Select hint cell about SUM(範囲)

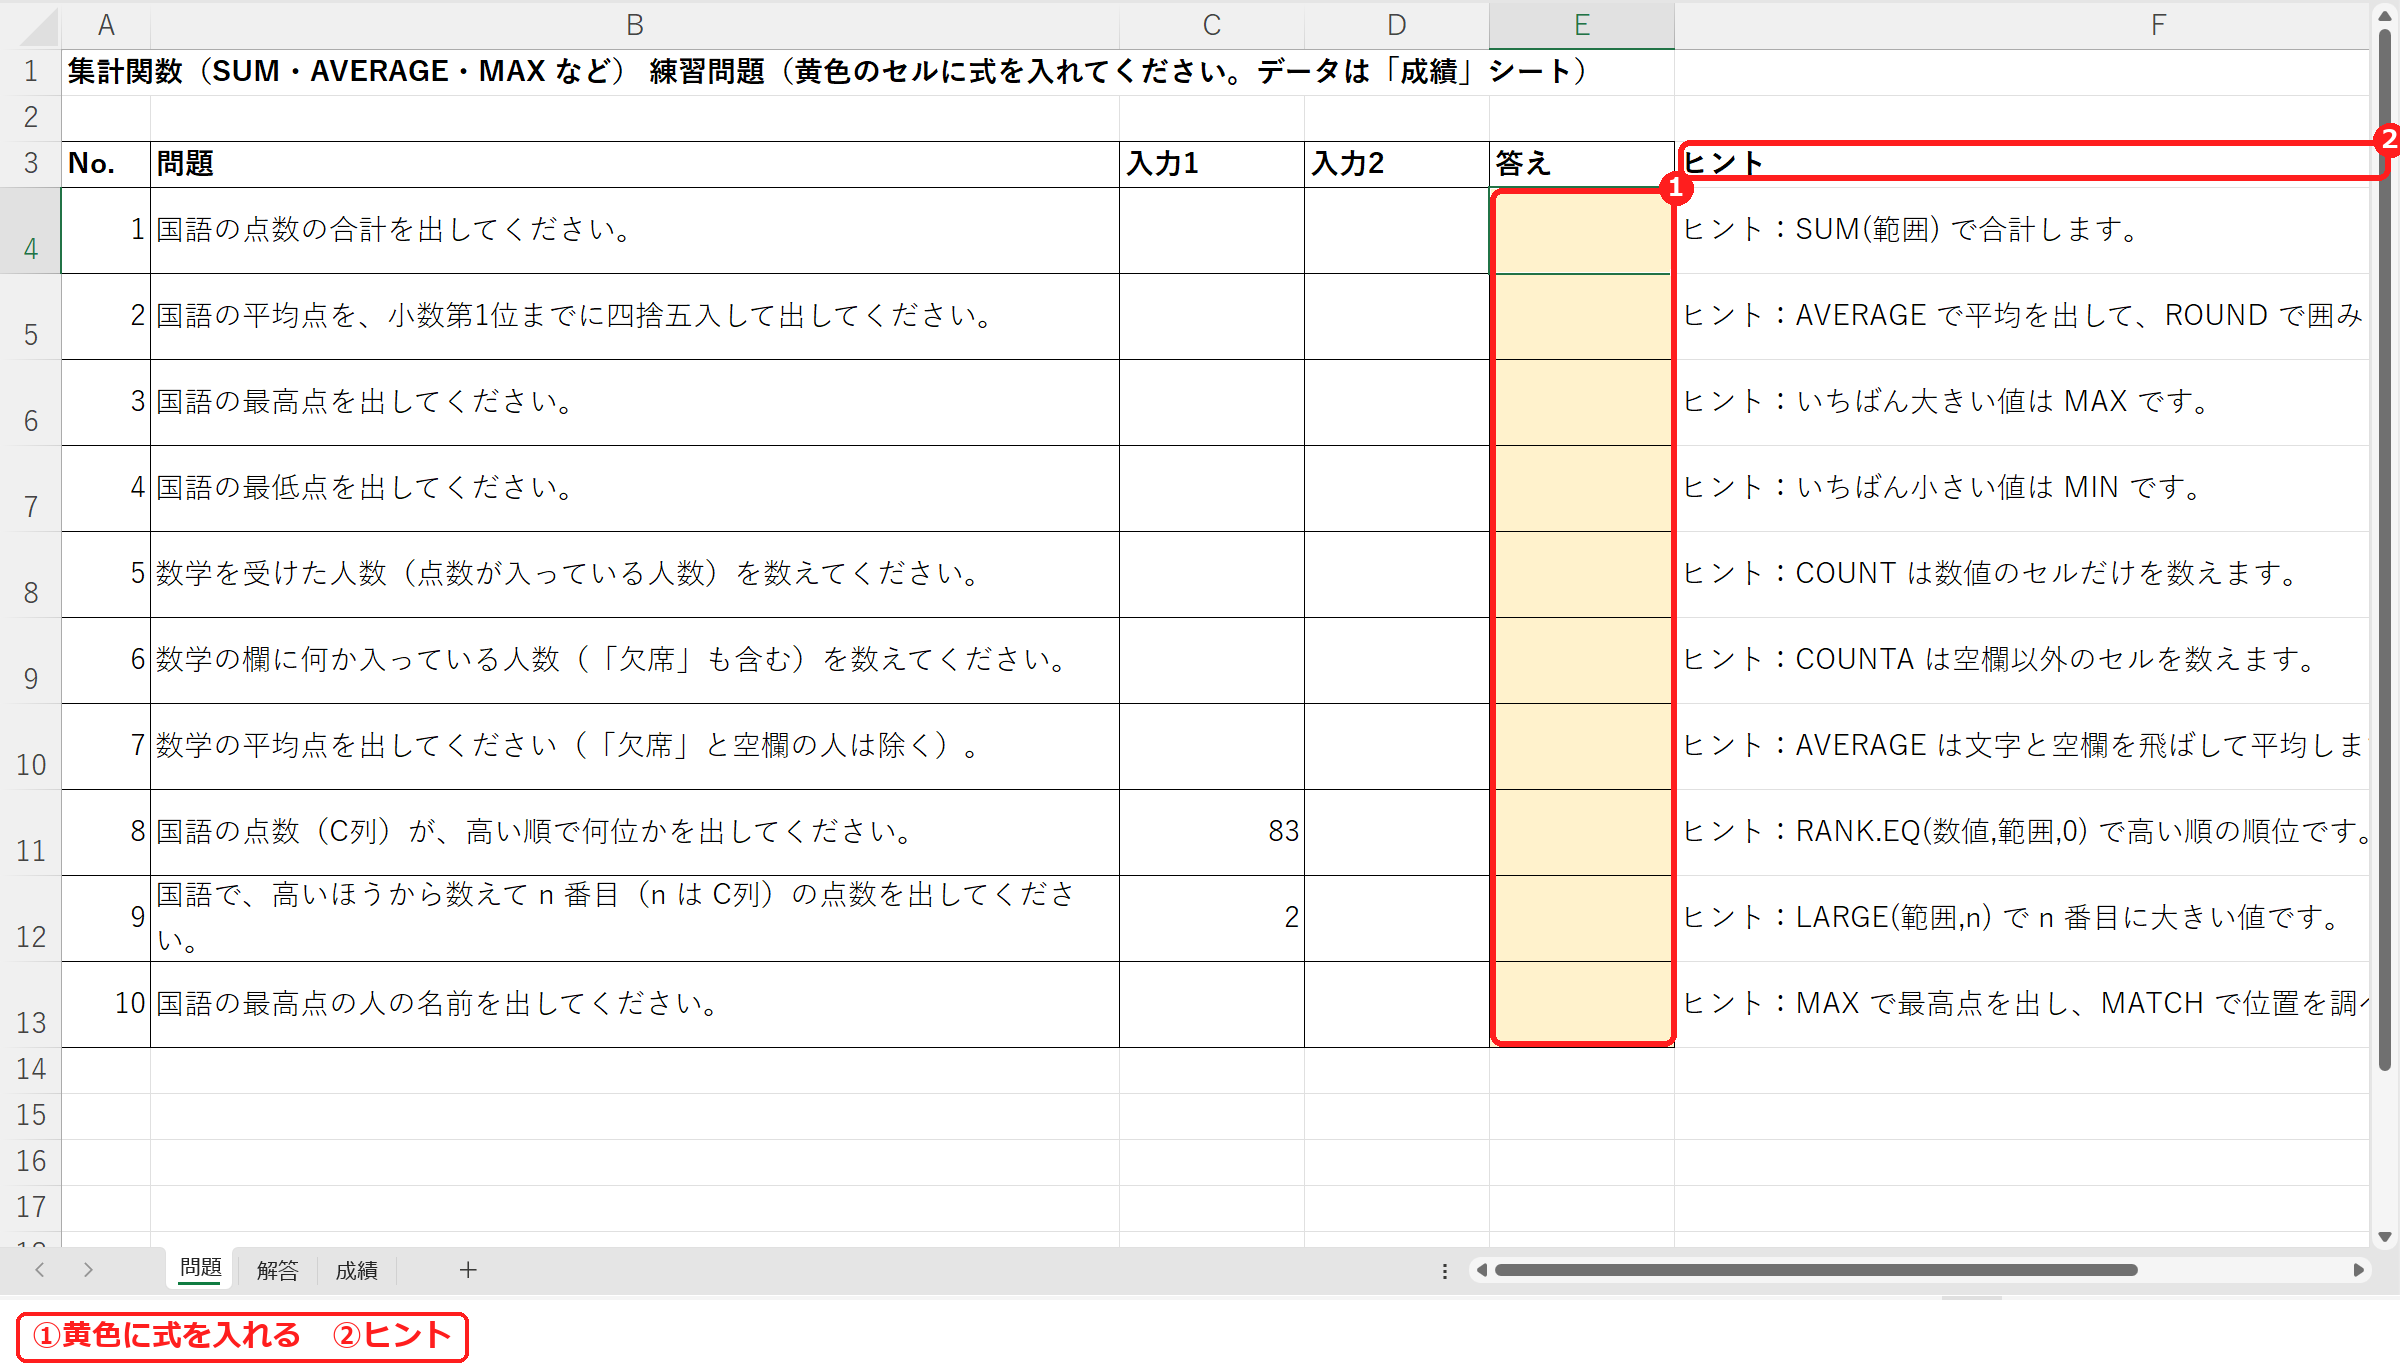click(x=2022, y=231)
